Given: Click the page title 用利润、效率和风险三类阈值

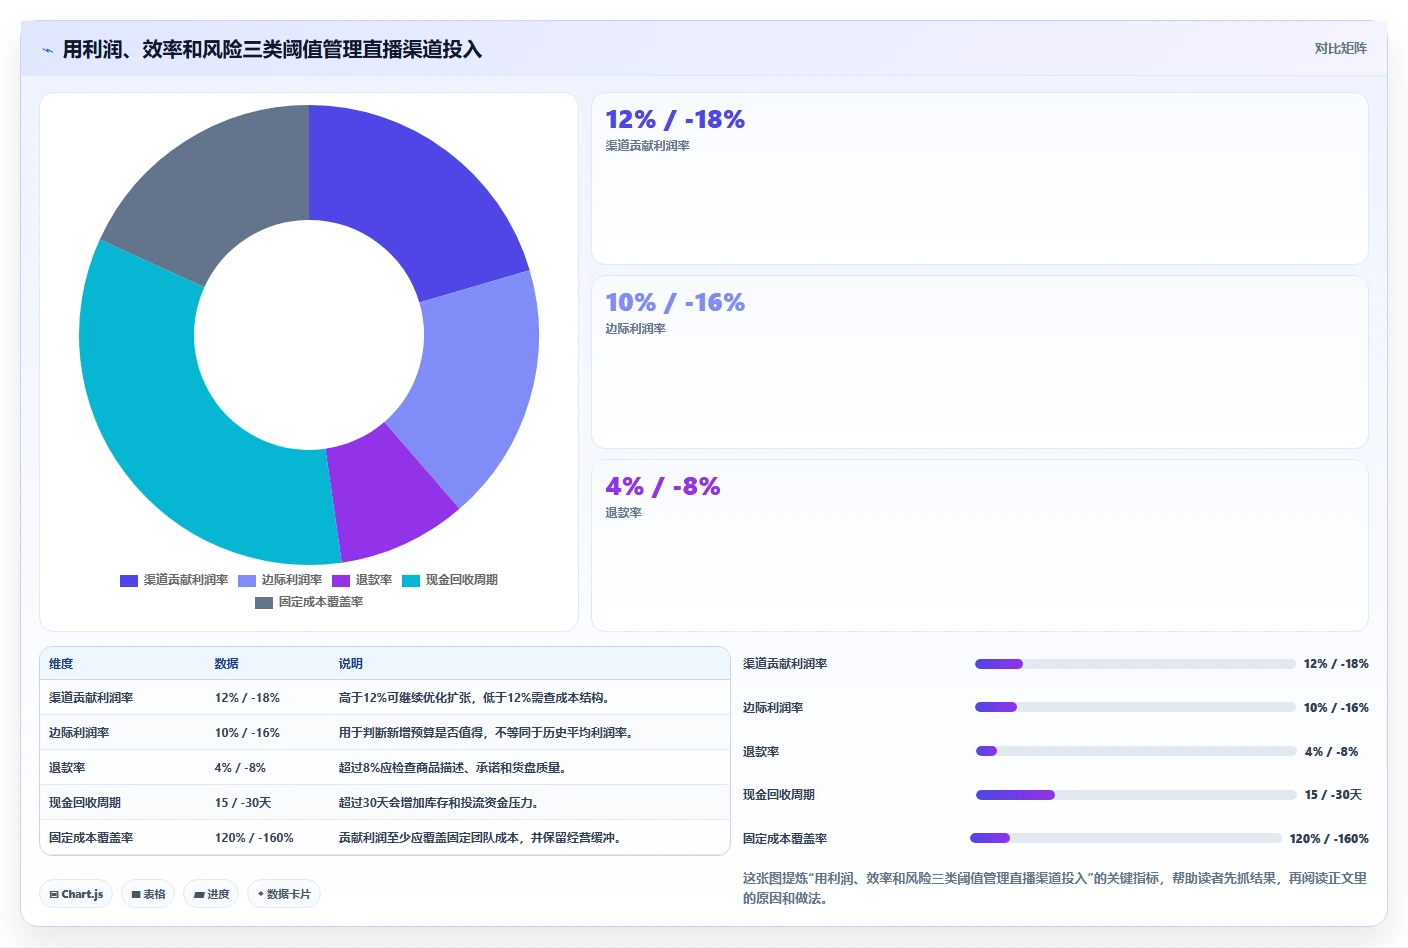Looking at the screenshot, I should 272,49.
